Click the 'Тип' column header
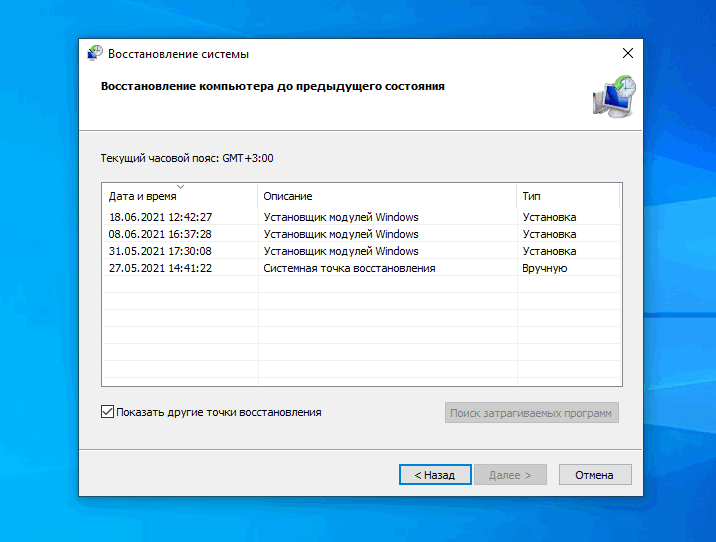716x542 pixels. click(568, 196)
